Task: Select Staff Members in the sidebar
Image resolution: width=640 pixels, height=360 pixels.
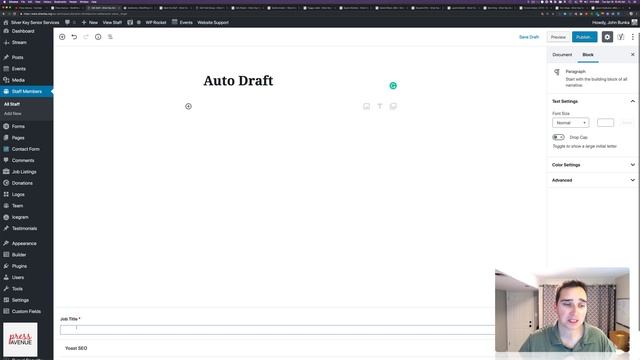Action: (27, 91)
